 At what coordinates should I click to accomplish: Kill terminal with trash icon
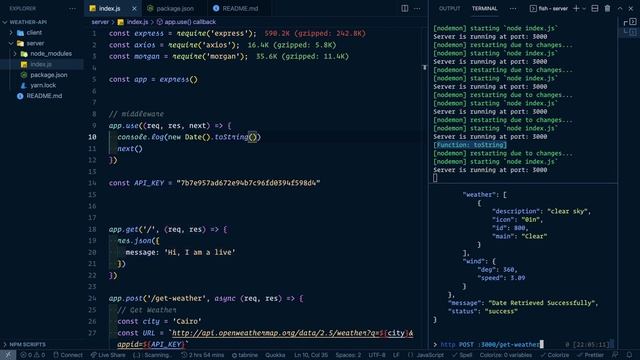(x=607, y=8)
